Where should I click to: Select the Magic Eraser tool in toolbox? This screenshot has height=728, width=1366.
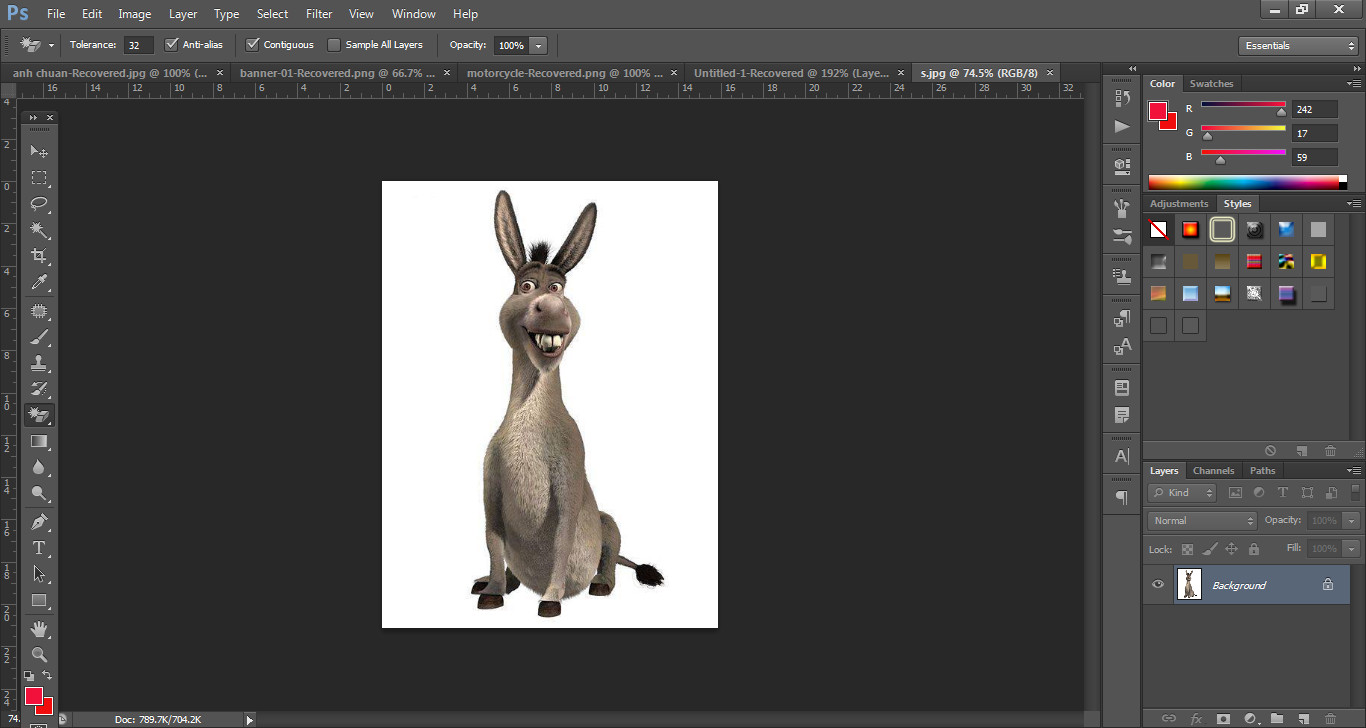click(39, 415)
